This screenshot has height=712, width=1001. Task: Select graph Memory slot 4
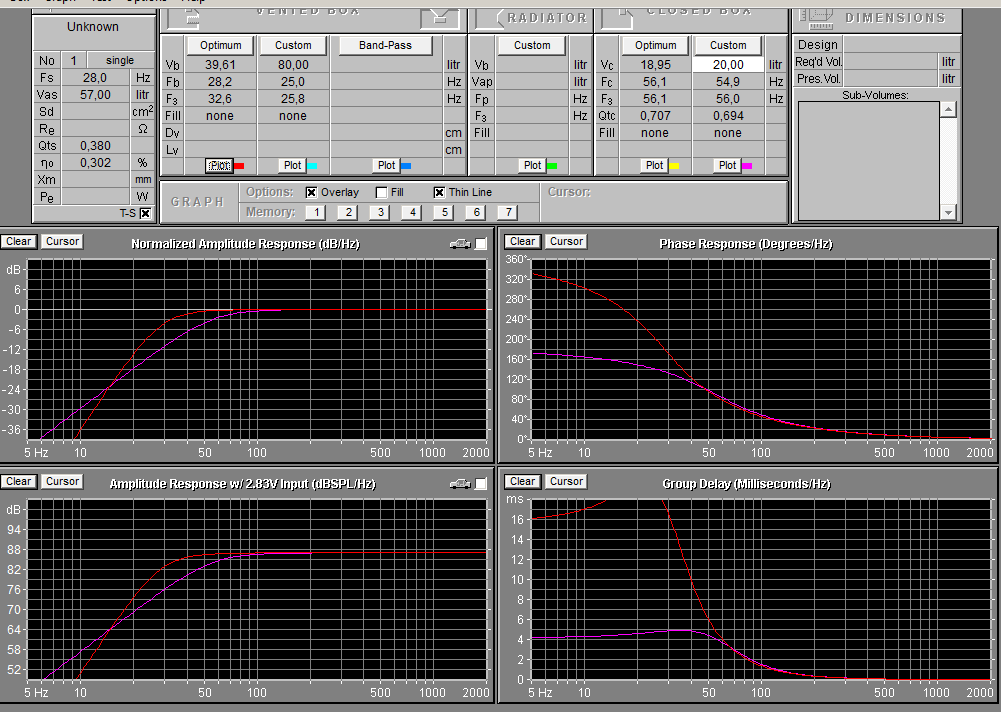[x=412, y=212]
